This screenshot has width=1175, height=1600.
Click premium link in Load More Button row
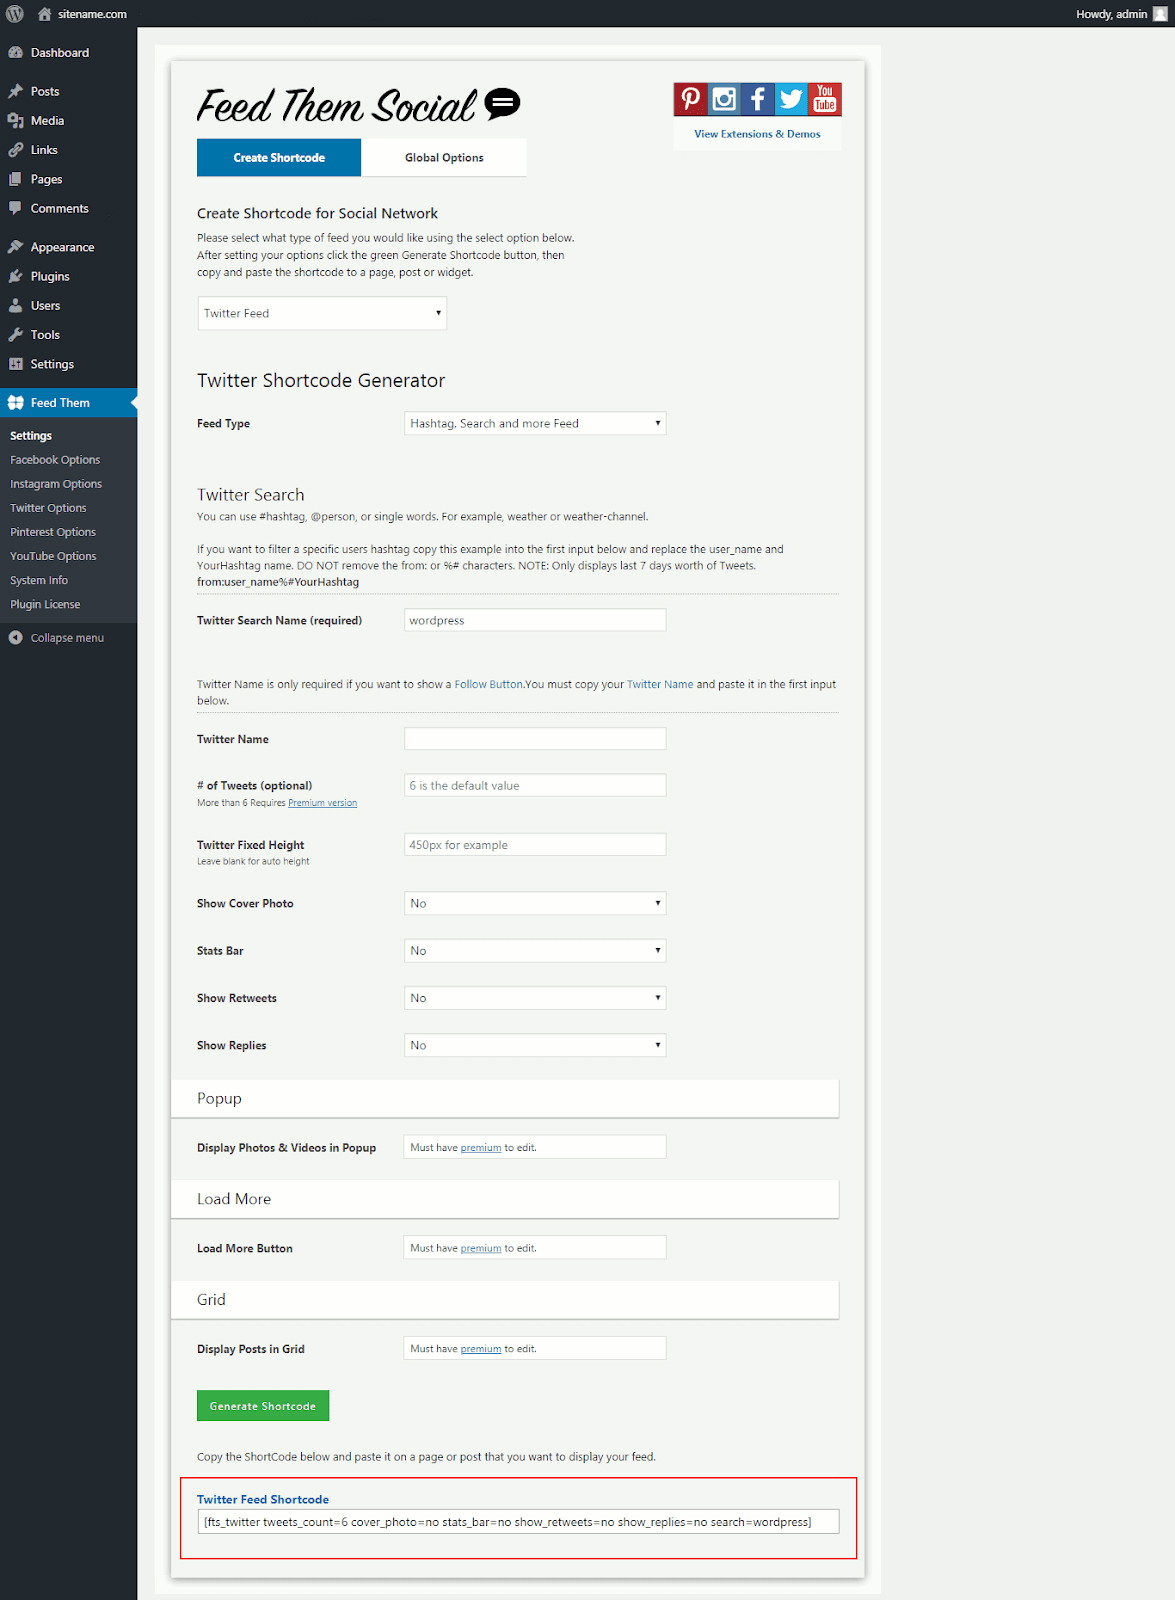tap(481, 1248)
